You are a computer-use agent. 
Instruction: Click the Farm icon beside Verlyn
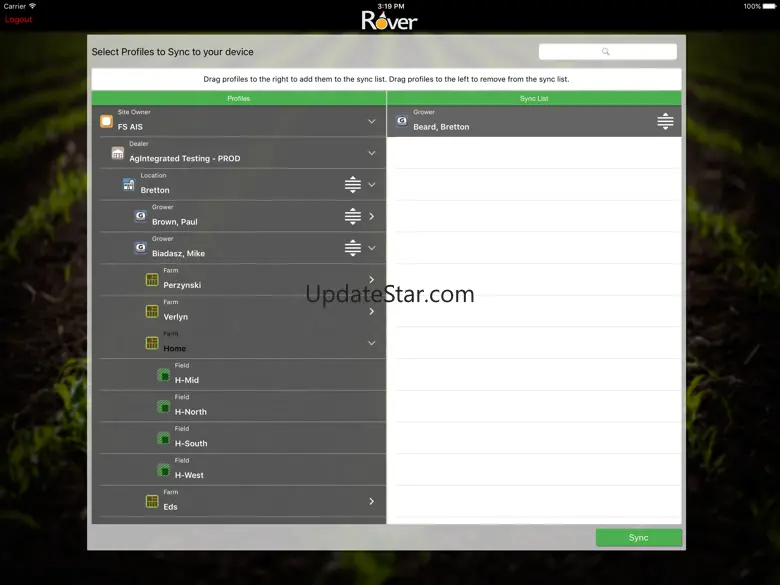click(152, 311)
